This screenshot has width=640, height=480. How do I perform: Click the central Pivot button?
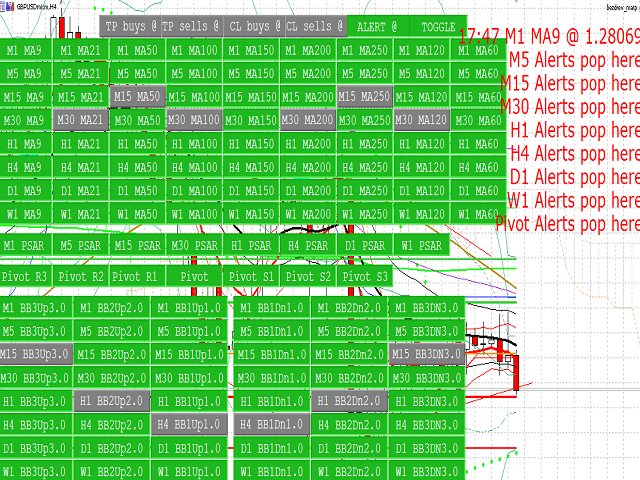pos(194,276)
